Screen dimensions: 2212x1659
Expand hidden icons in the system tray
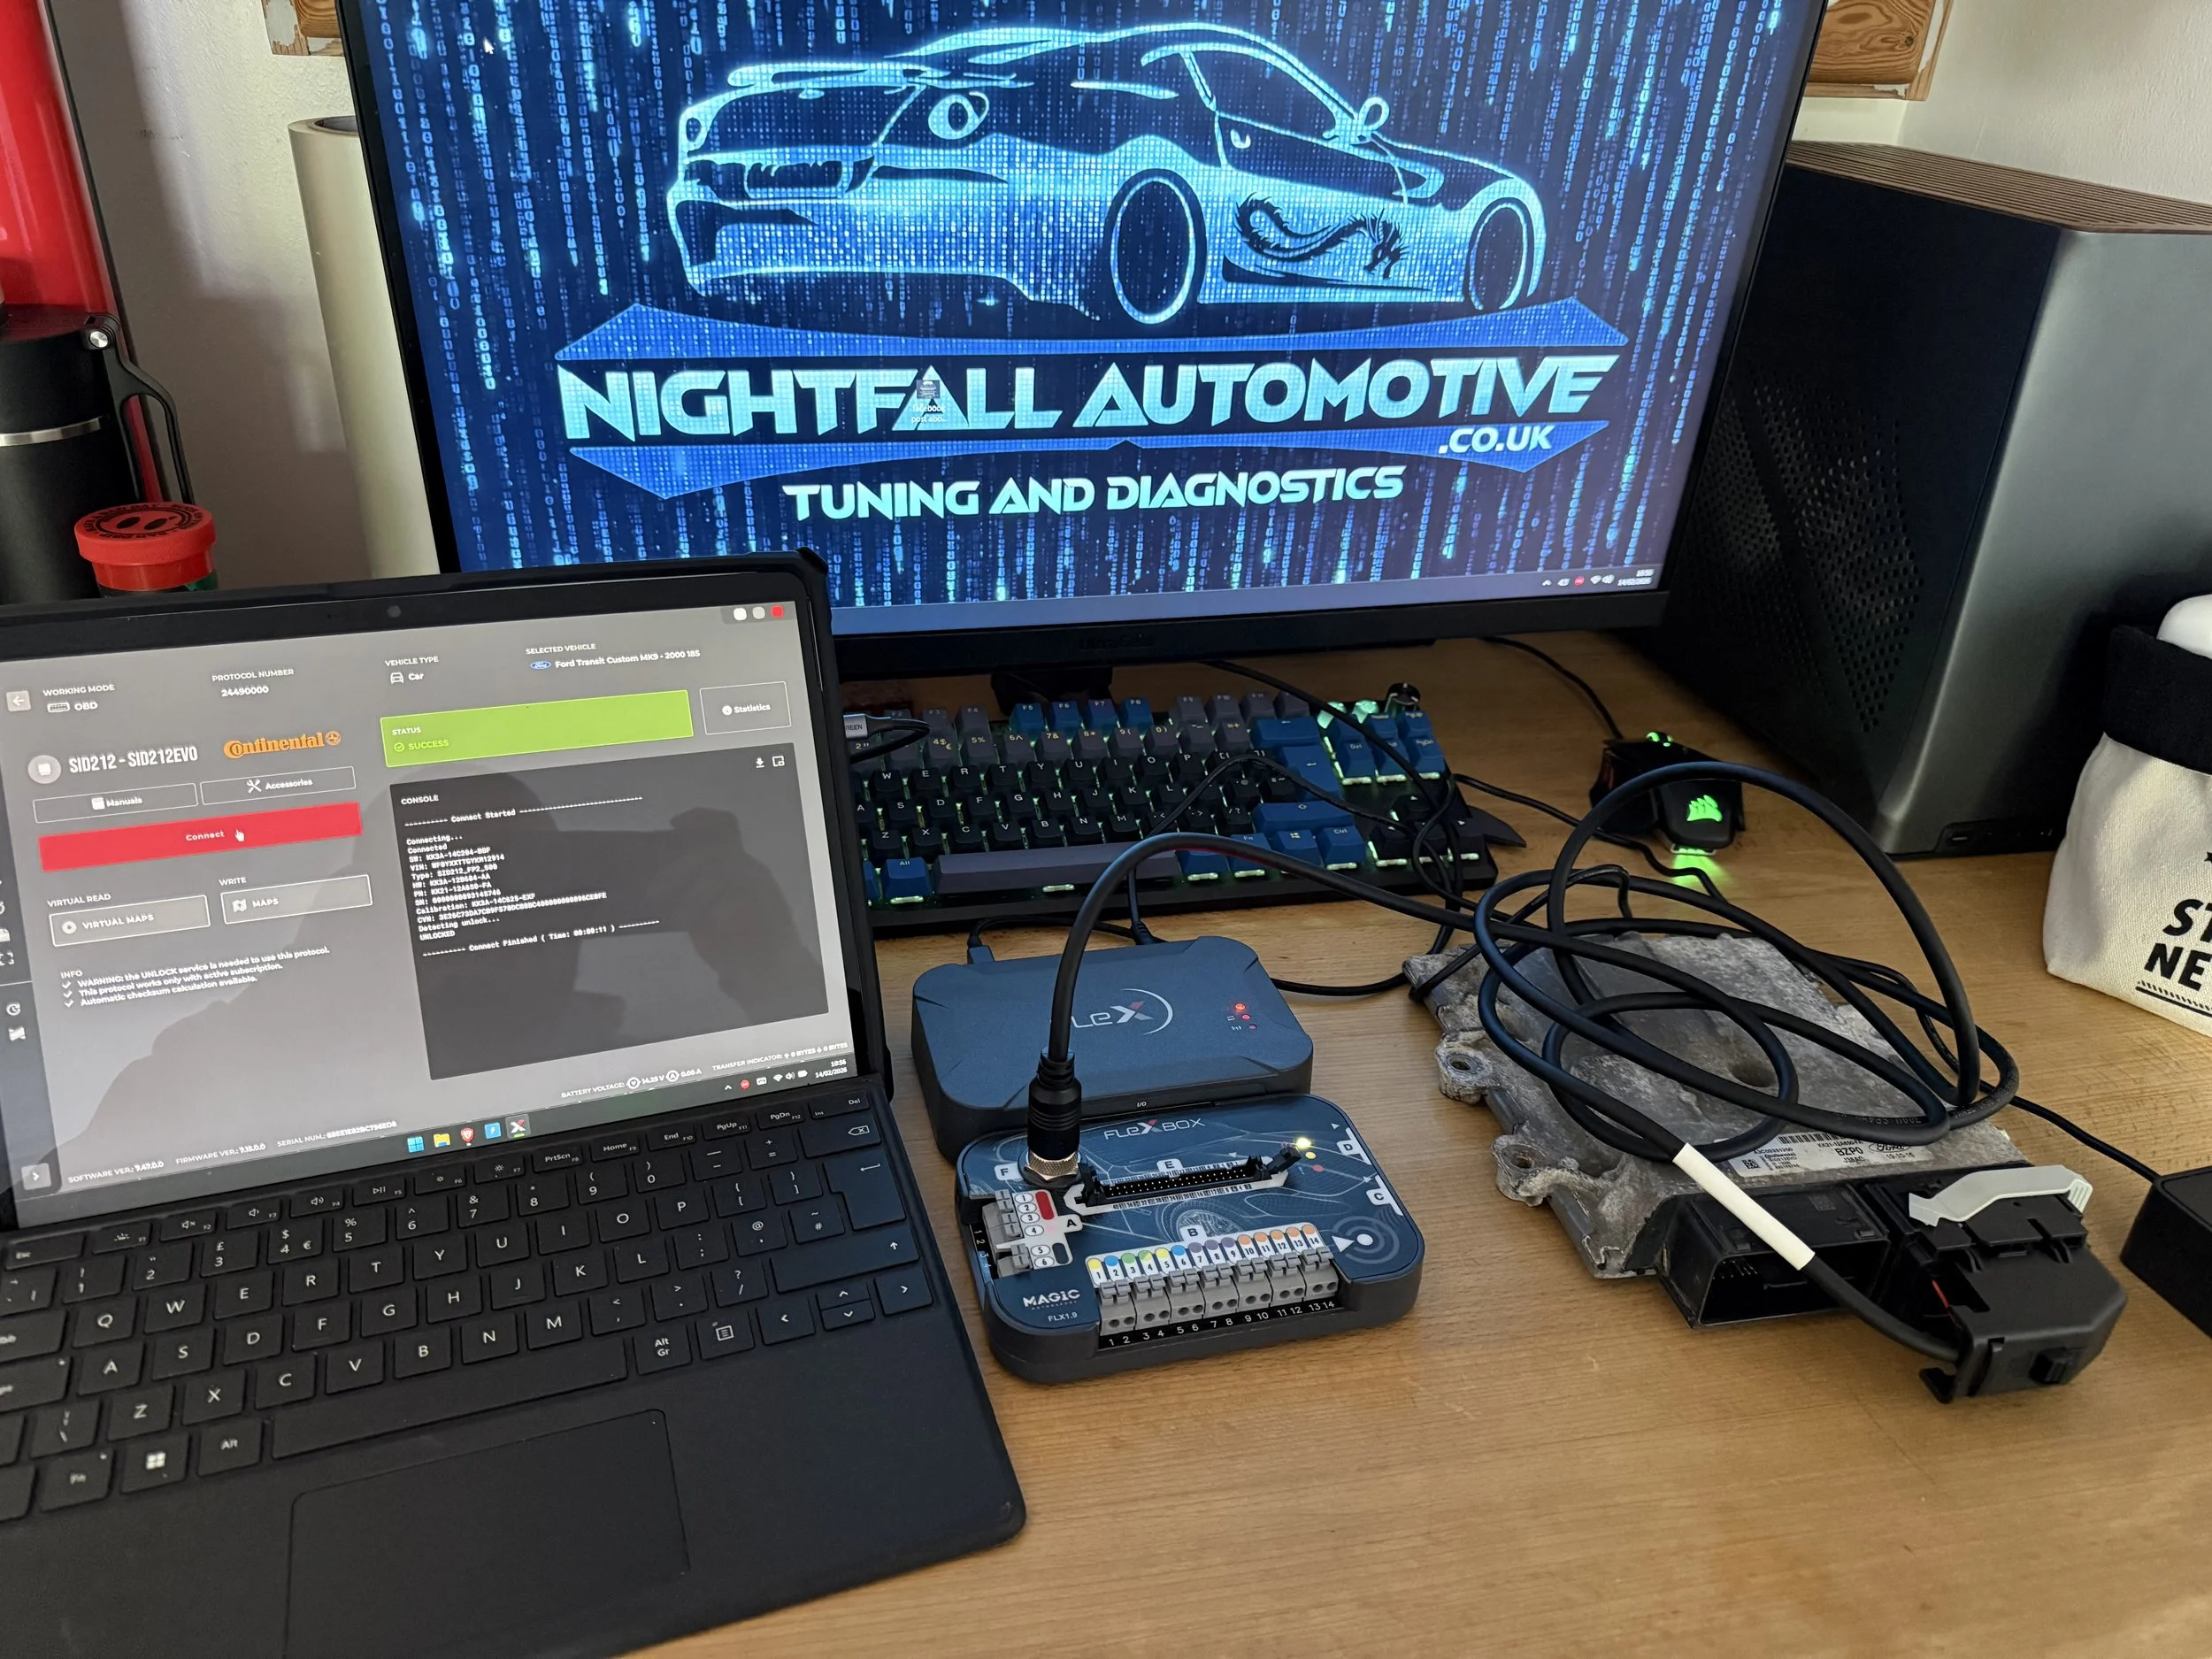[727, 1088]
